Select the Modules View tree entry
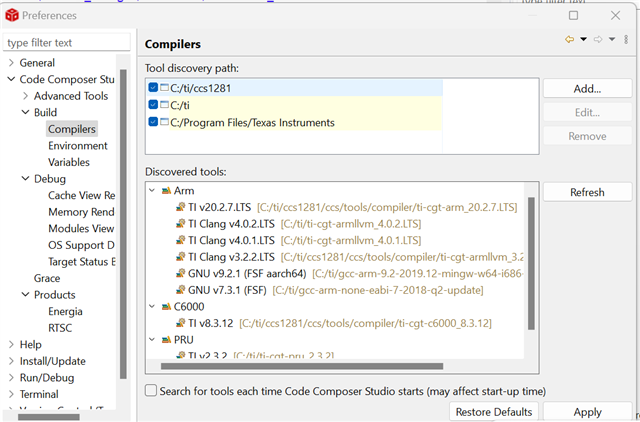The image size is (640, 422). tap(81, 228)
